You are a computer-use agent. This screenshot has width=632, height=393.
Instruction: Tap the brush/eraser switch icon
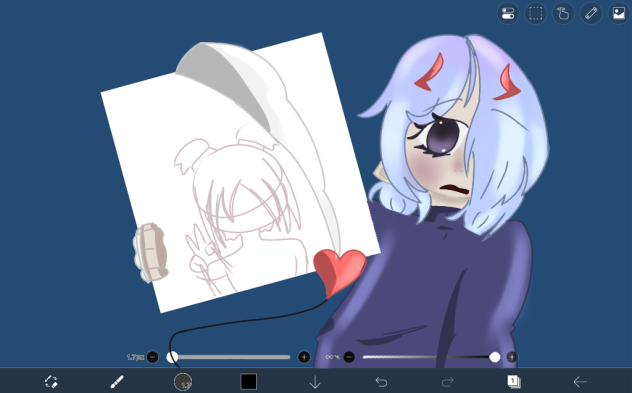click(x=51, y=381)
